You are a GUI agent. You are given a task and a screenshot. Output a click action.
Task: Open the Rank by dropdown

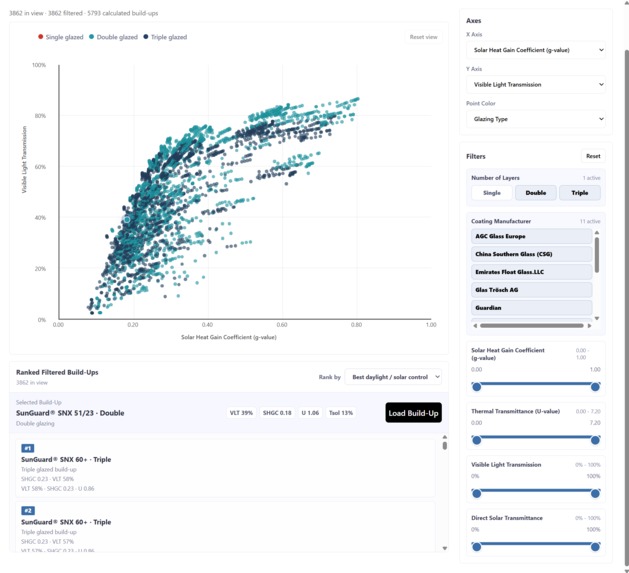[393, 377]
